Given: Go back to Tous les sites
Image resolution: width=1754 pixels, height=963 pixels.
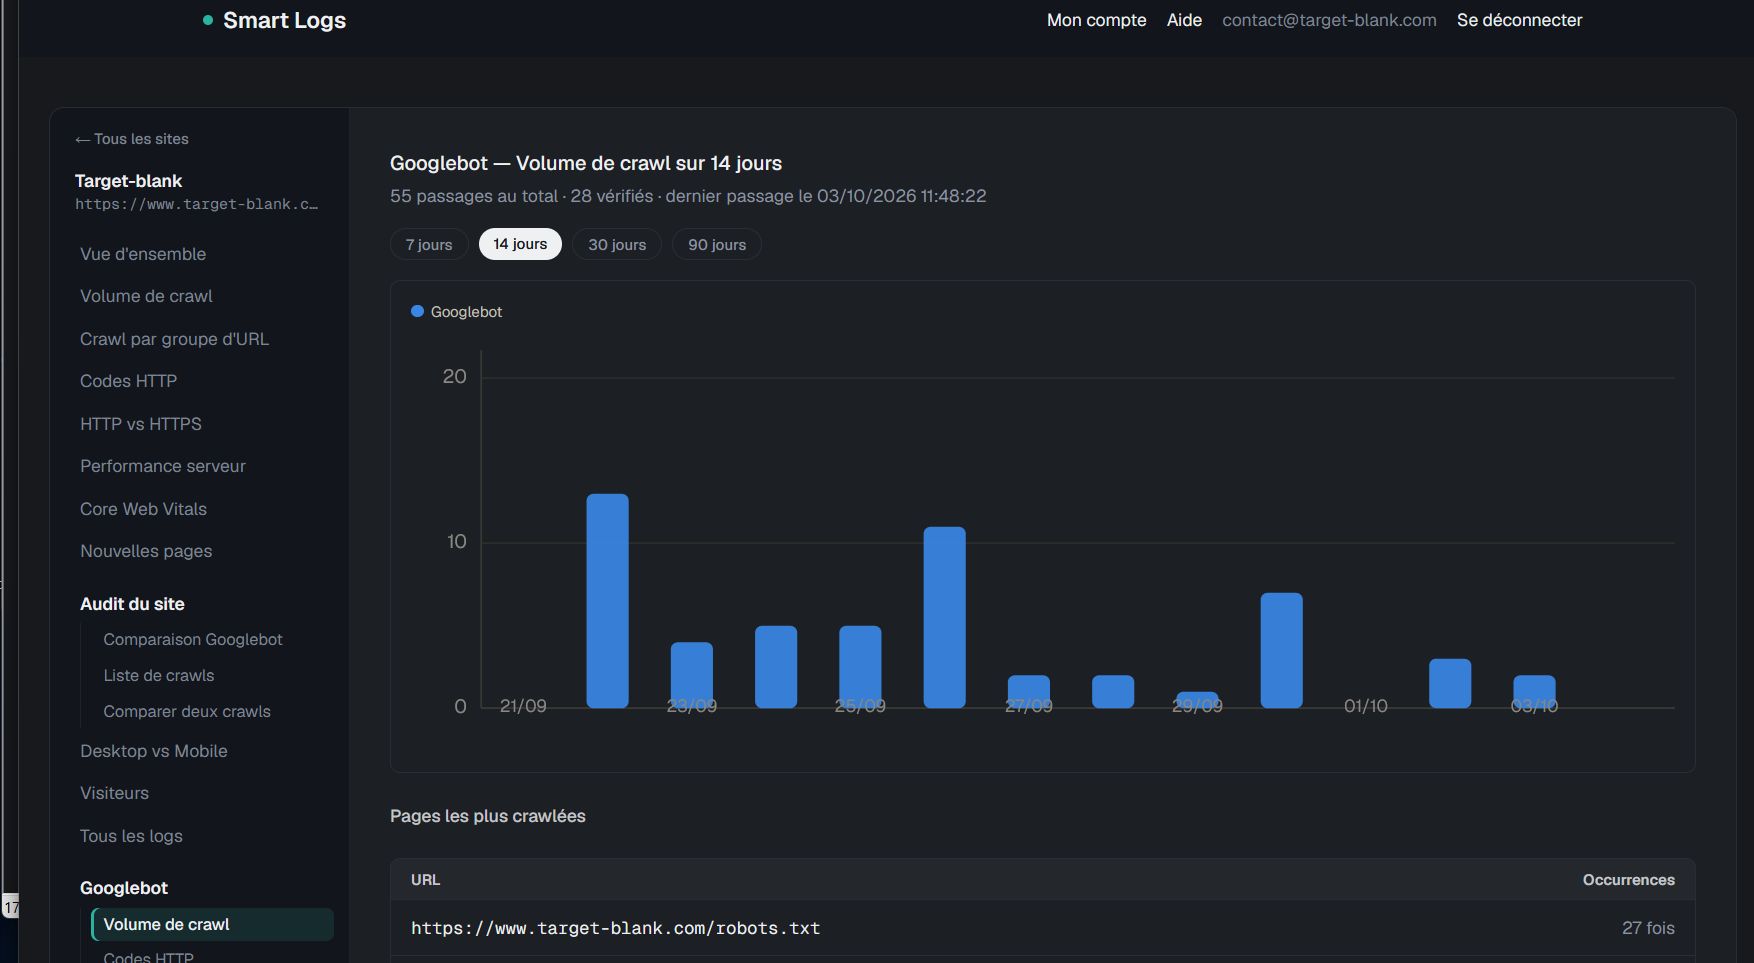Looking at the screenshot, I should (x=132, y=139).
